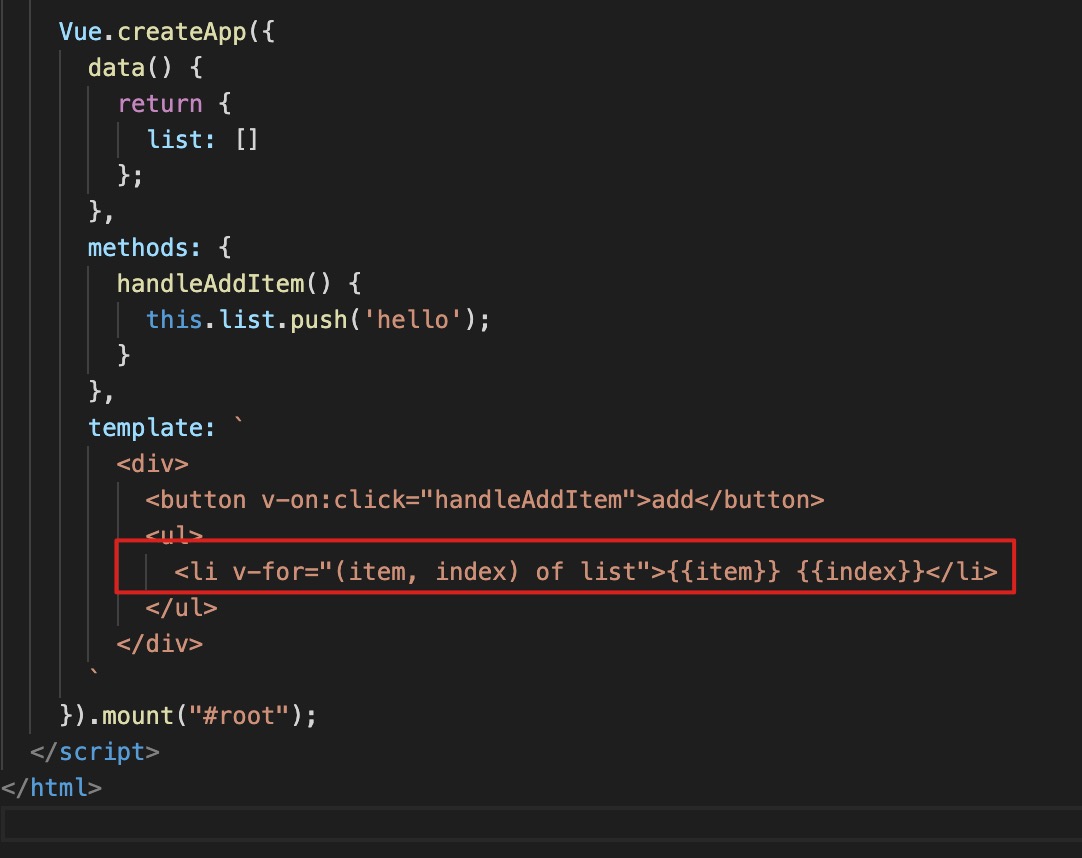Click the closing </ul> tag

[x=181, y=607]
